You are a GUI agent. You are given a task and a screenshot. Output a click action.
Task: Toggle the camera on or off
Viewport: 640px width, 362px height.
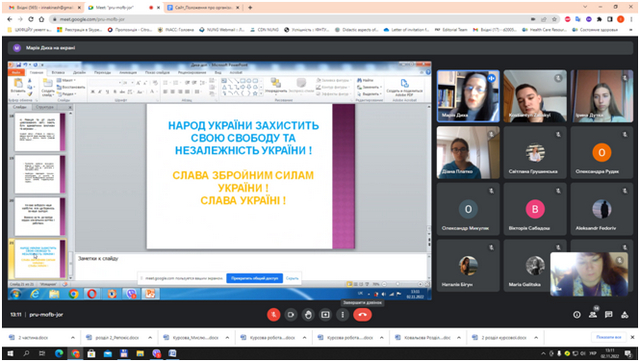coord(291,315)
